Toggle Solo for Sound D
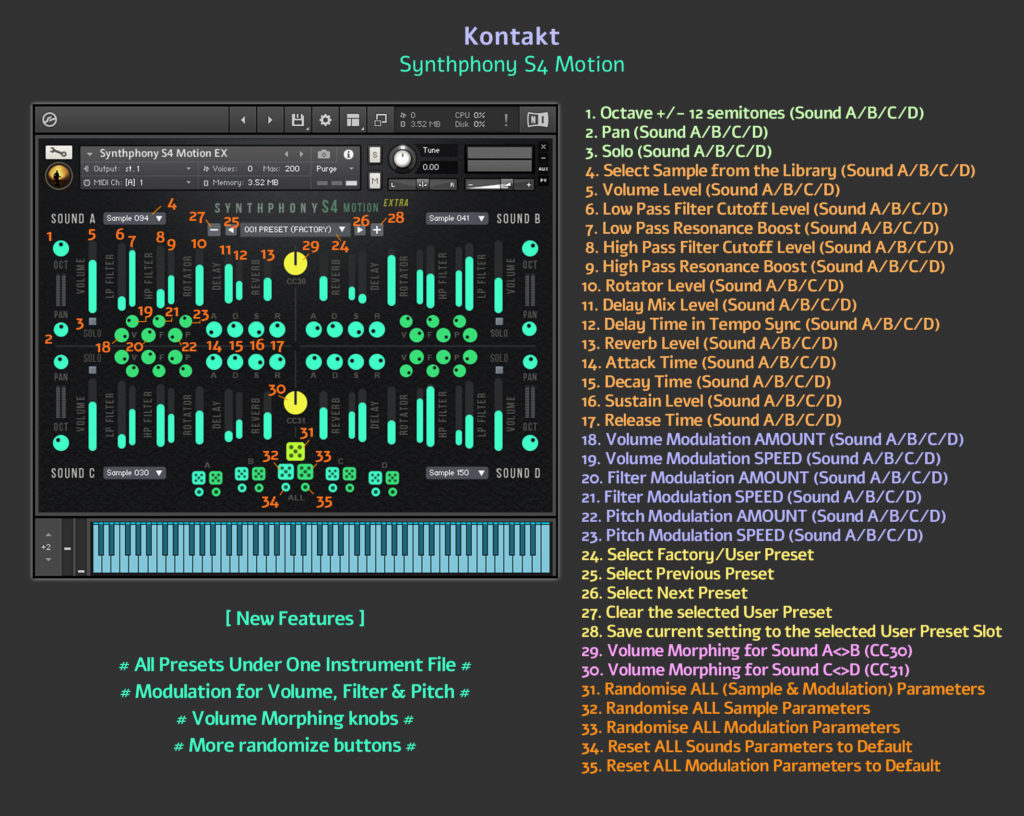Screen dimensions: 1024x816 tap(499, 370)
